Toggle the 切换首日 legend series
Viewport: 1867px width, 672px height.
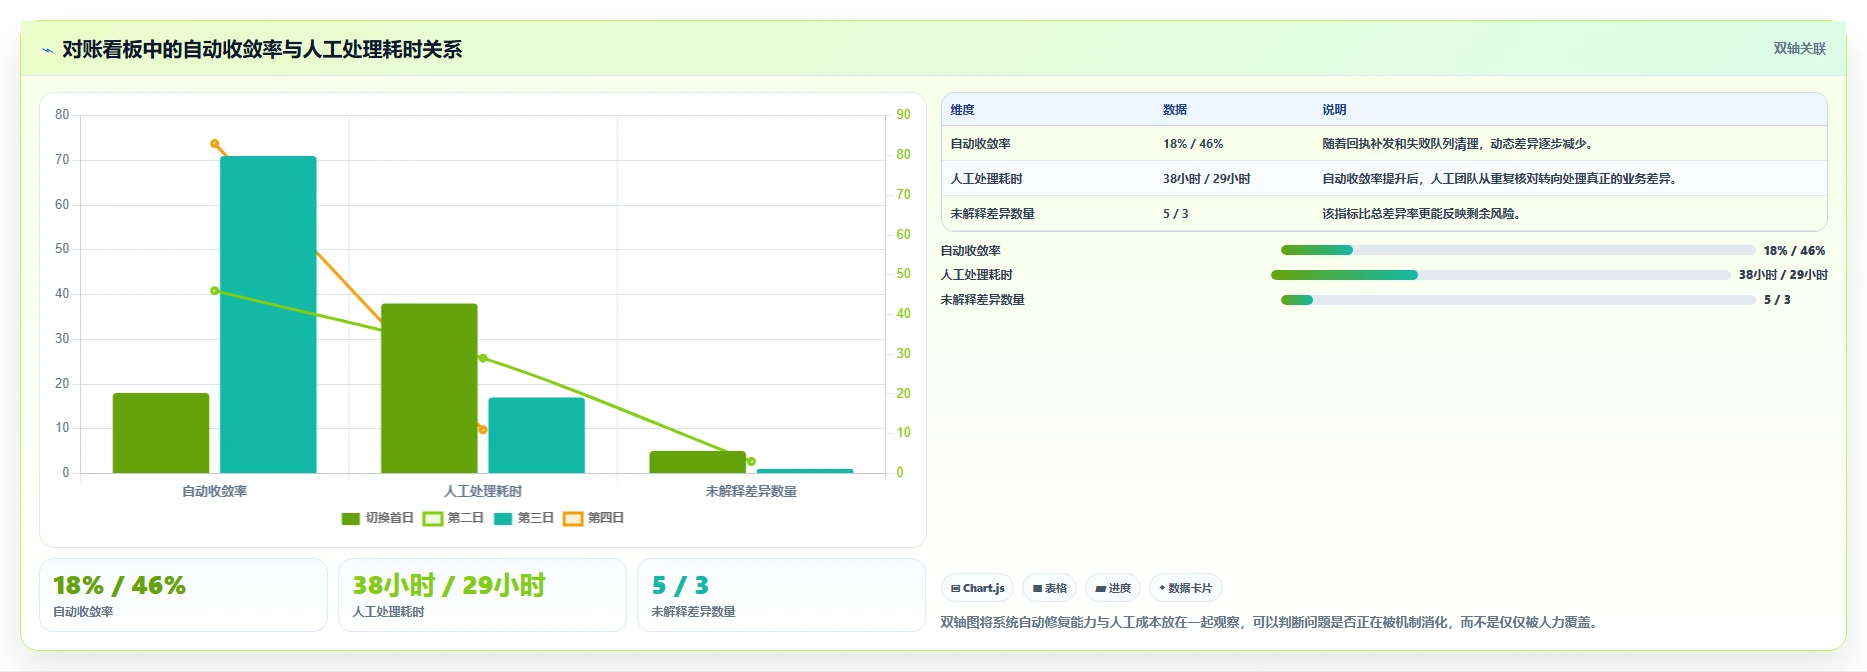click(x=377, y=518)
